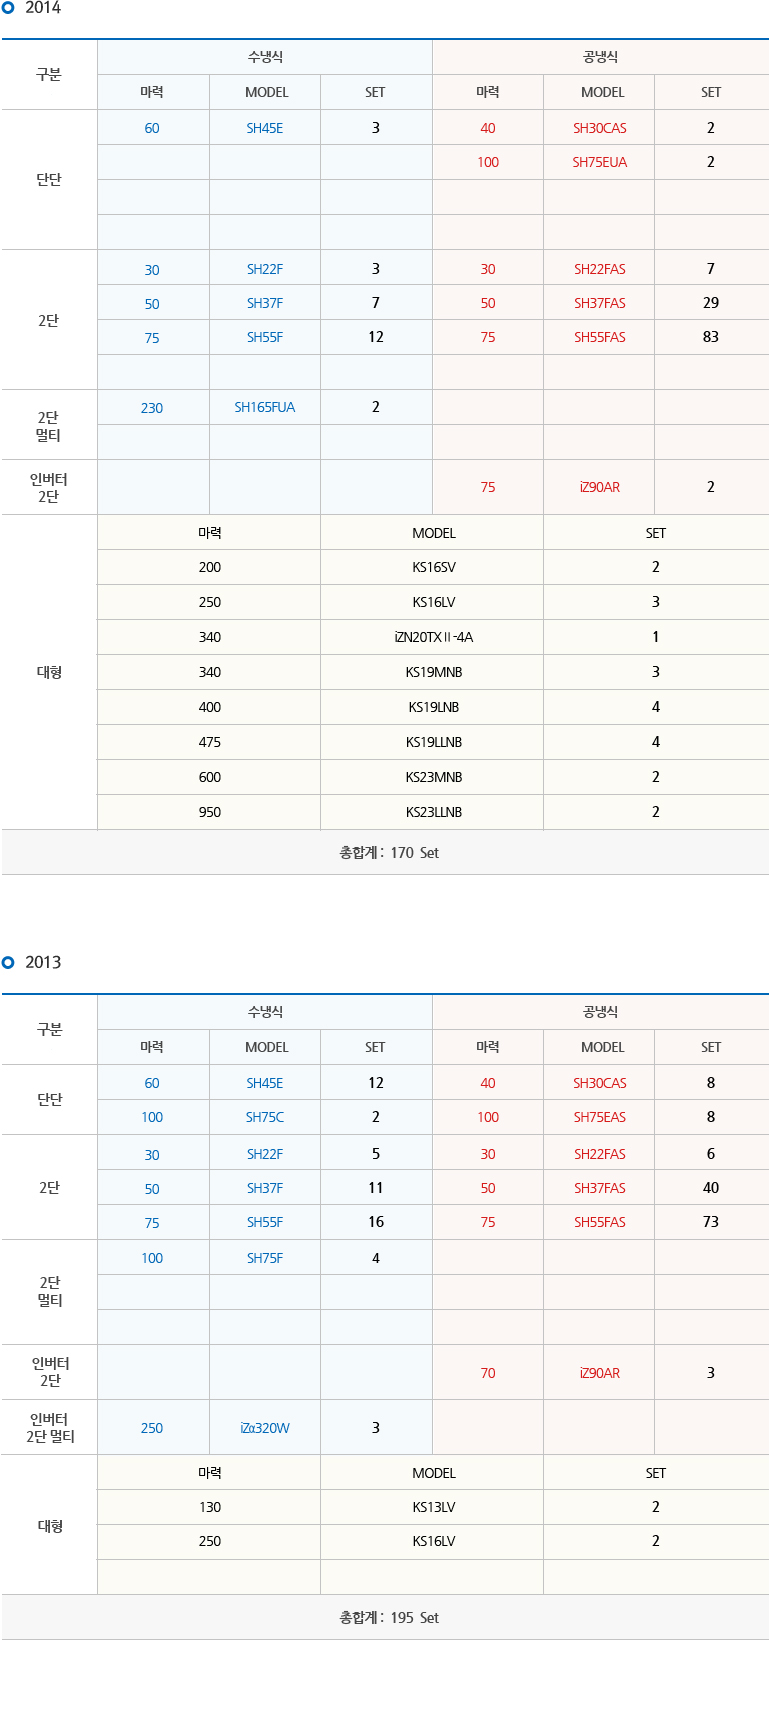The width and height of the screenshot is (769, 1718).
Task: Click the 950 horsepower cell
Action: [x=210, y=812]
